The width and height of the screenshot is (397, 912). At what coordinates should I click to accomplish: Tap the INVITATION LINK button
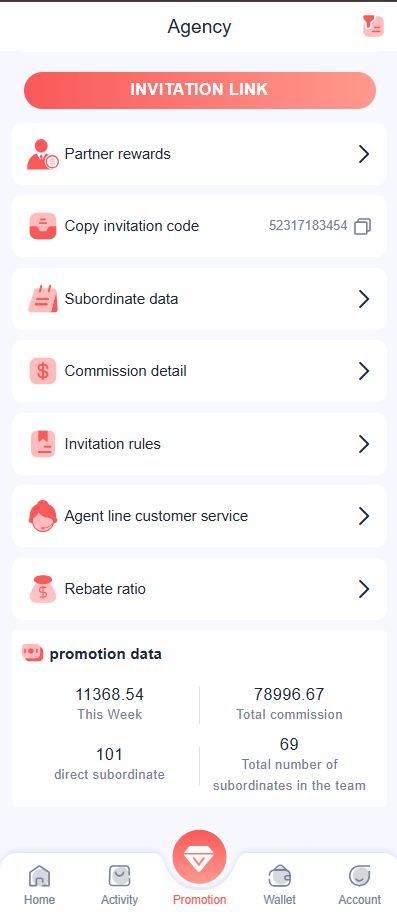click(x=199, y=90)
